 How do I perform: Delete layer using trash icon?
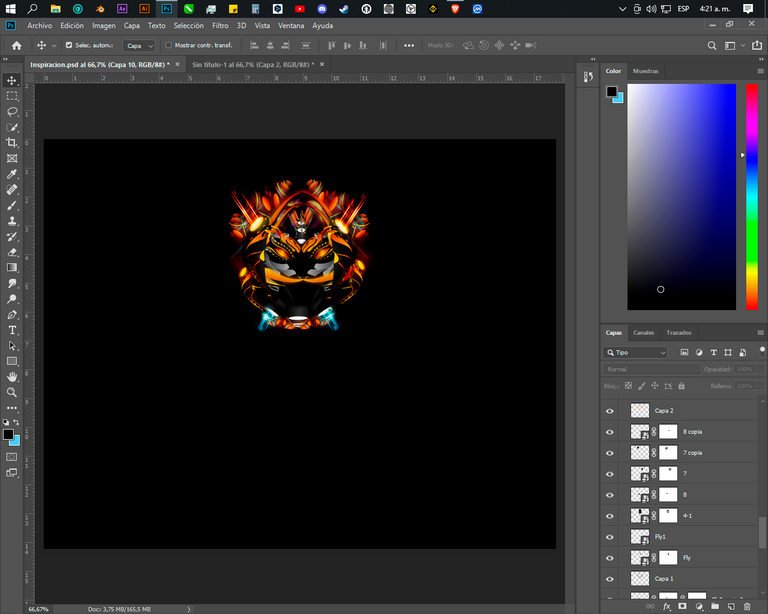747,606
